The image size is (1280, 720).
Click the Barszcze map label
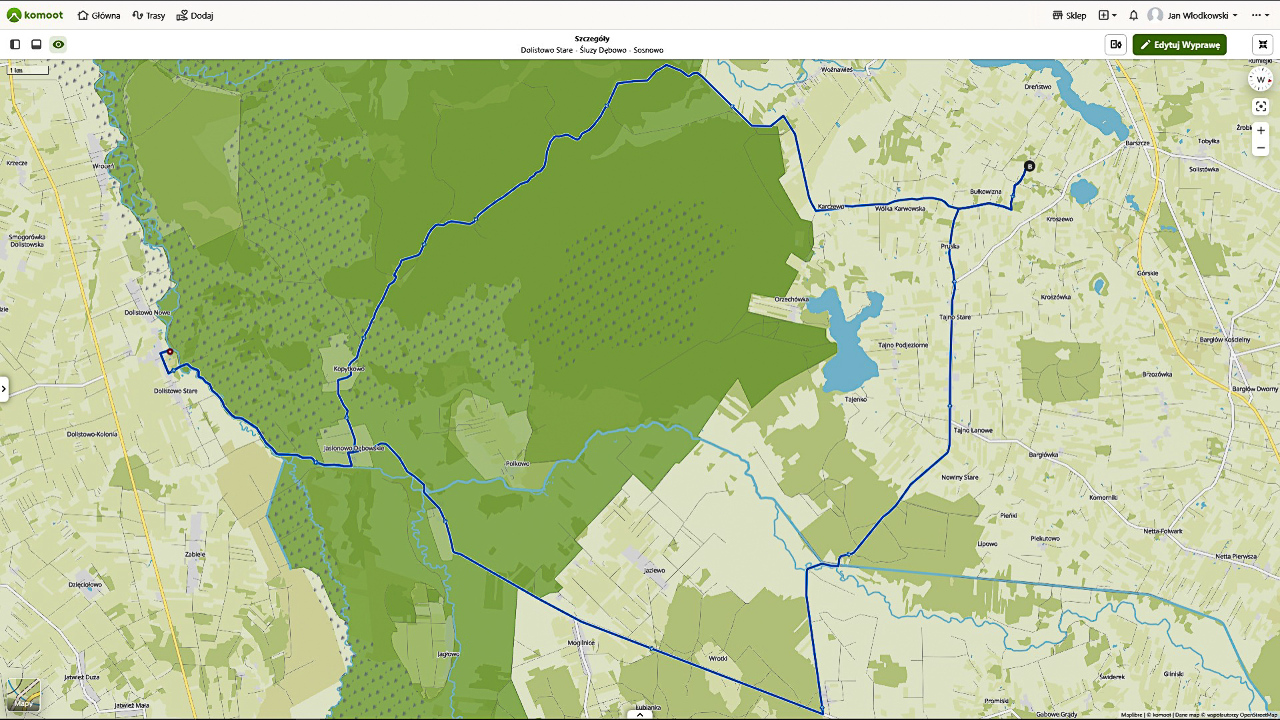[1138, 143]
